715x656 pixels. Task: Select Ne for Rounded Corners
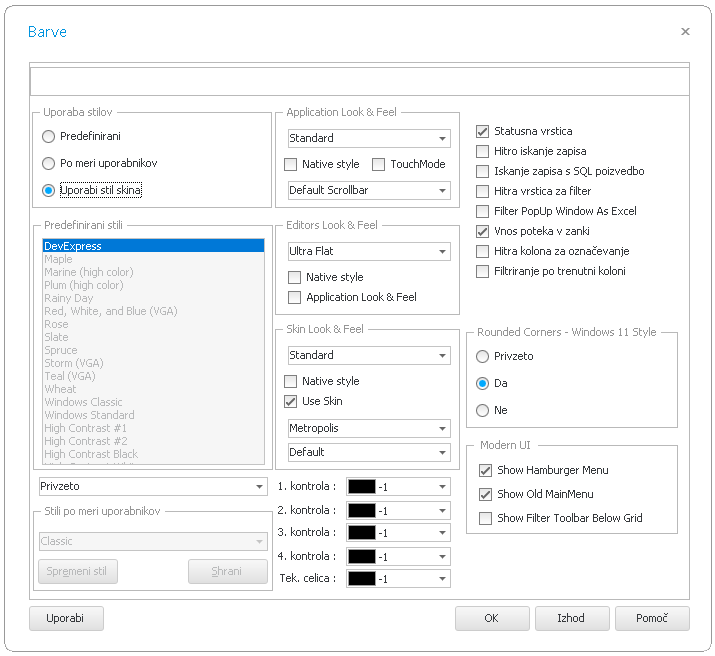[483, 410]
